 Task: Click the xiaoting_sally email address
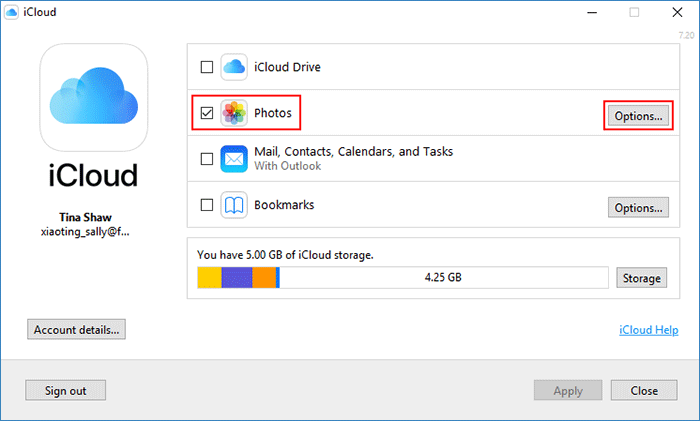point(85,232)
